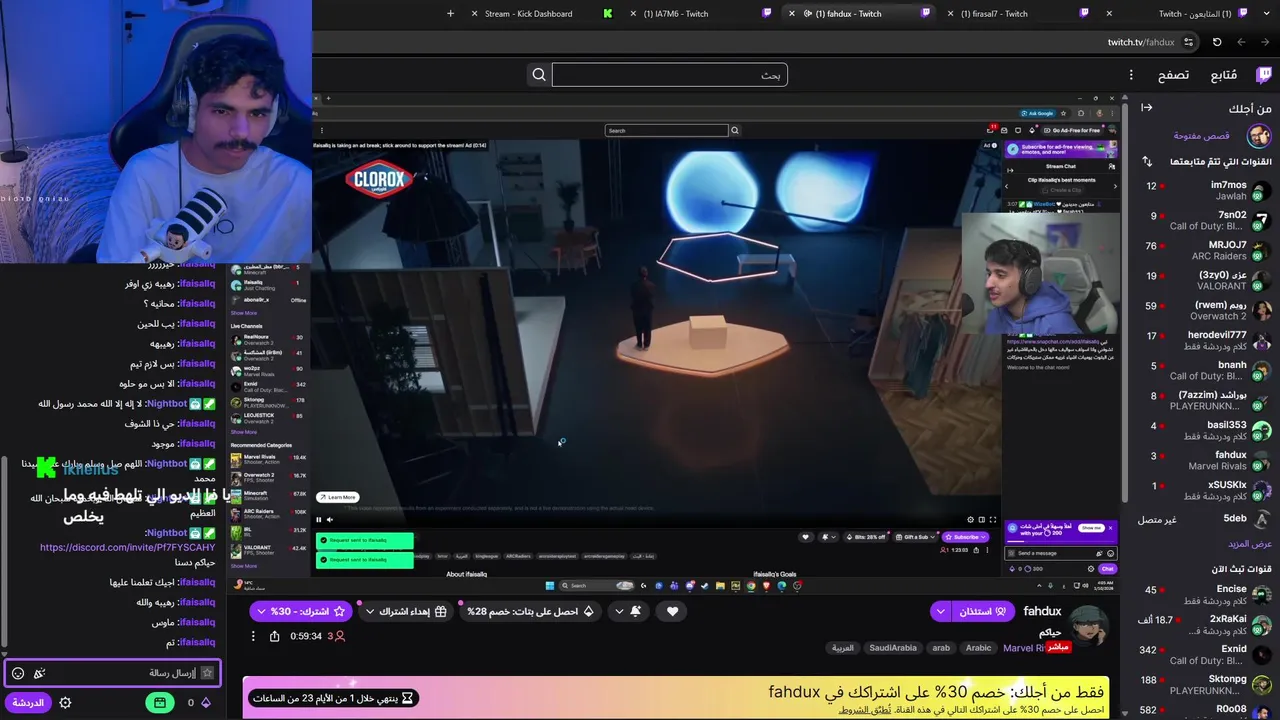Toggle fullscreen icon in the embedded player
This screenshot has height=720, width=1280.
(992, 519)
